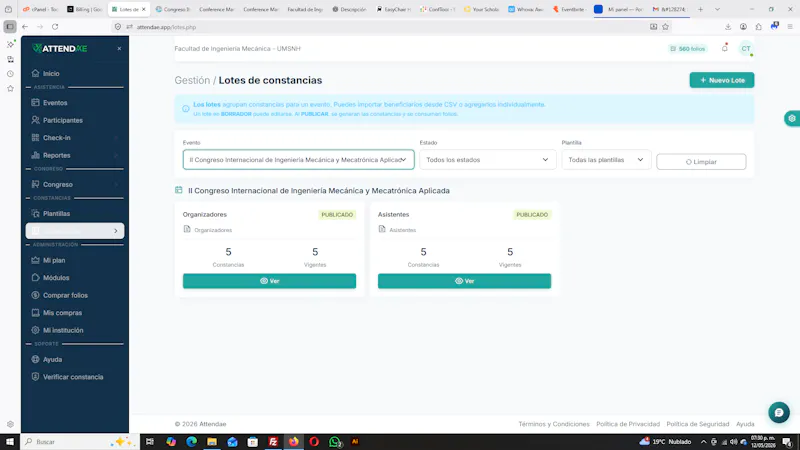Open File Explorer from the taskbar
Image resolution: width=800 pixels, height=450 pixels.
(x=212, y=442)
